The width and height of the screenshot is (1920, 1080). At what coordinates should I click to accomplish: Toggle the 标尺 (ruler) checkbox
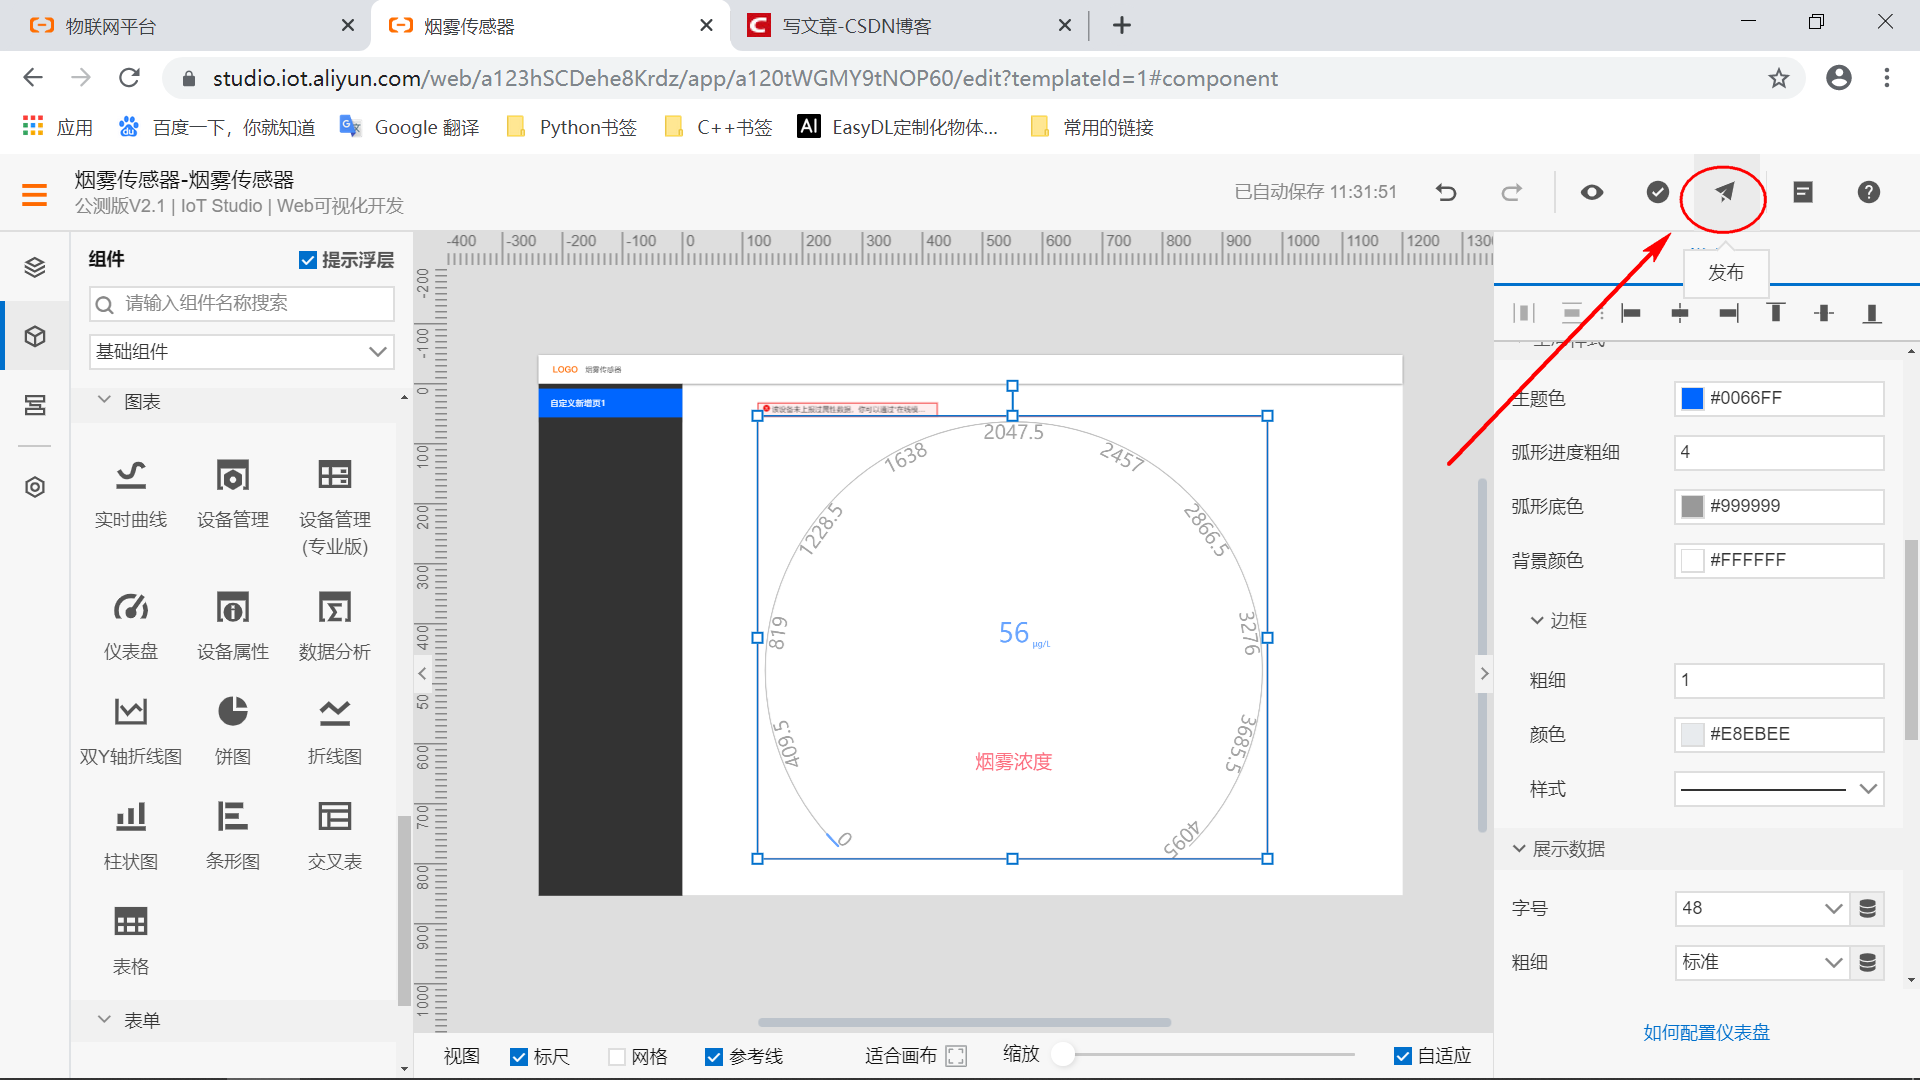[521, 1054]
